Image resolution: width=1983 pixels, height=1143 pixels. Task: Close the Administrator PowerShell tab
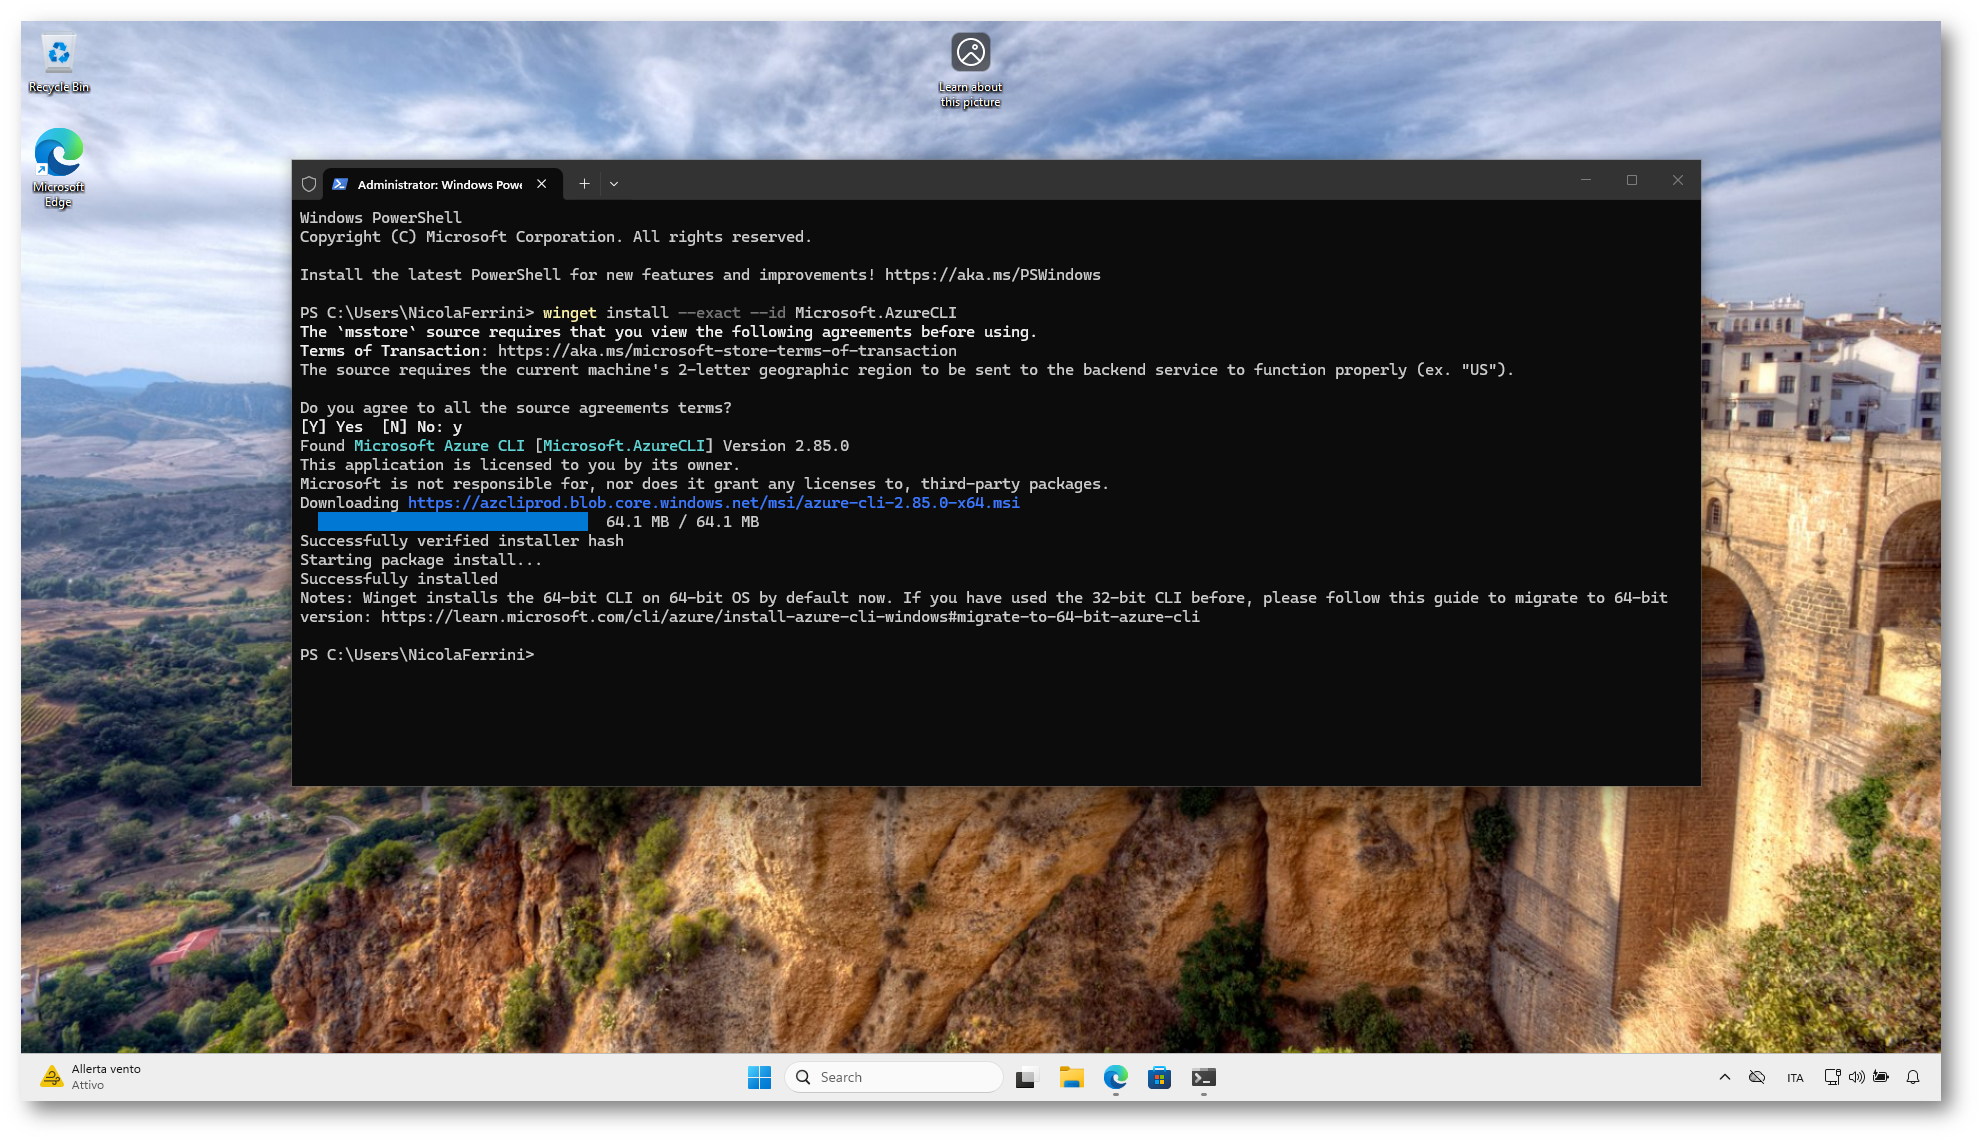541,184
